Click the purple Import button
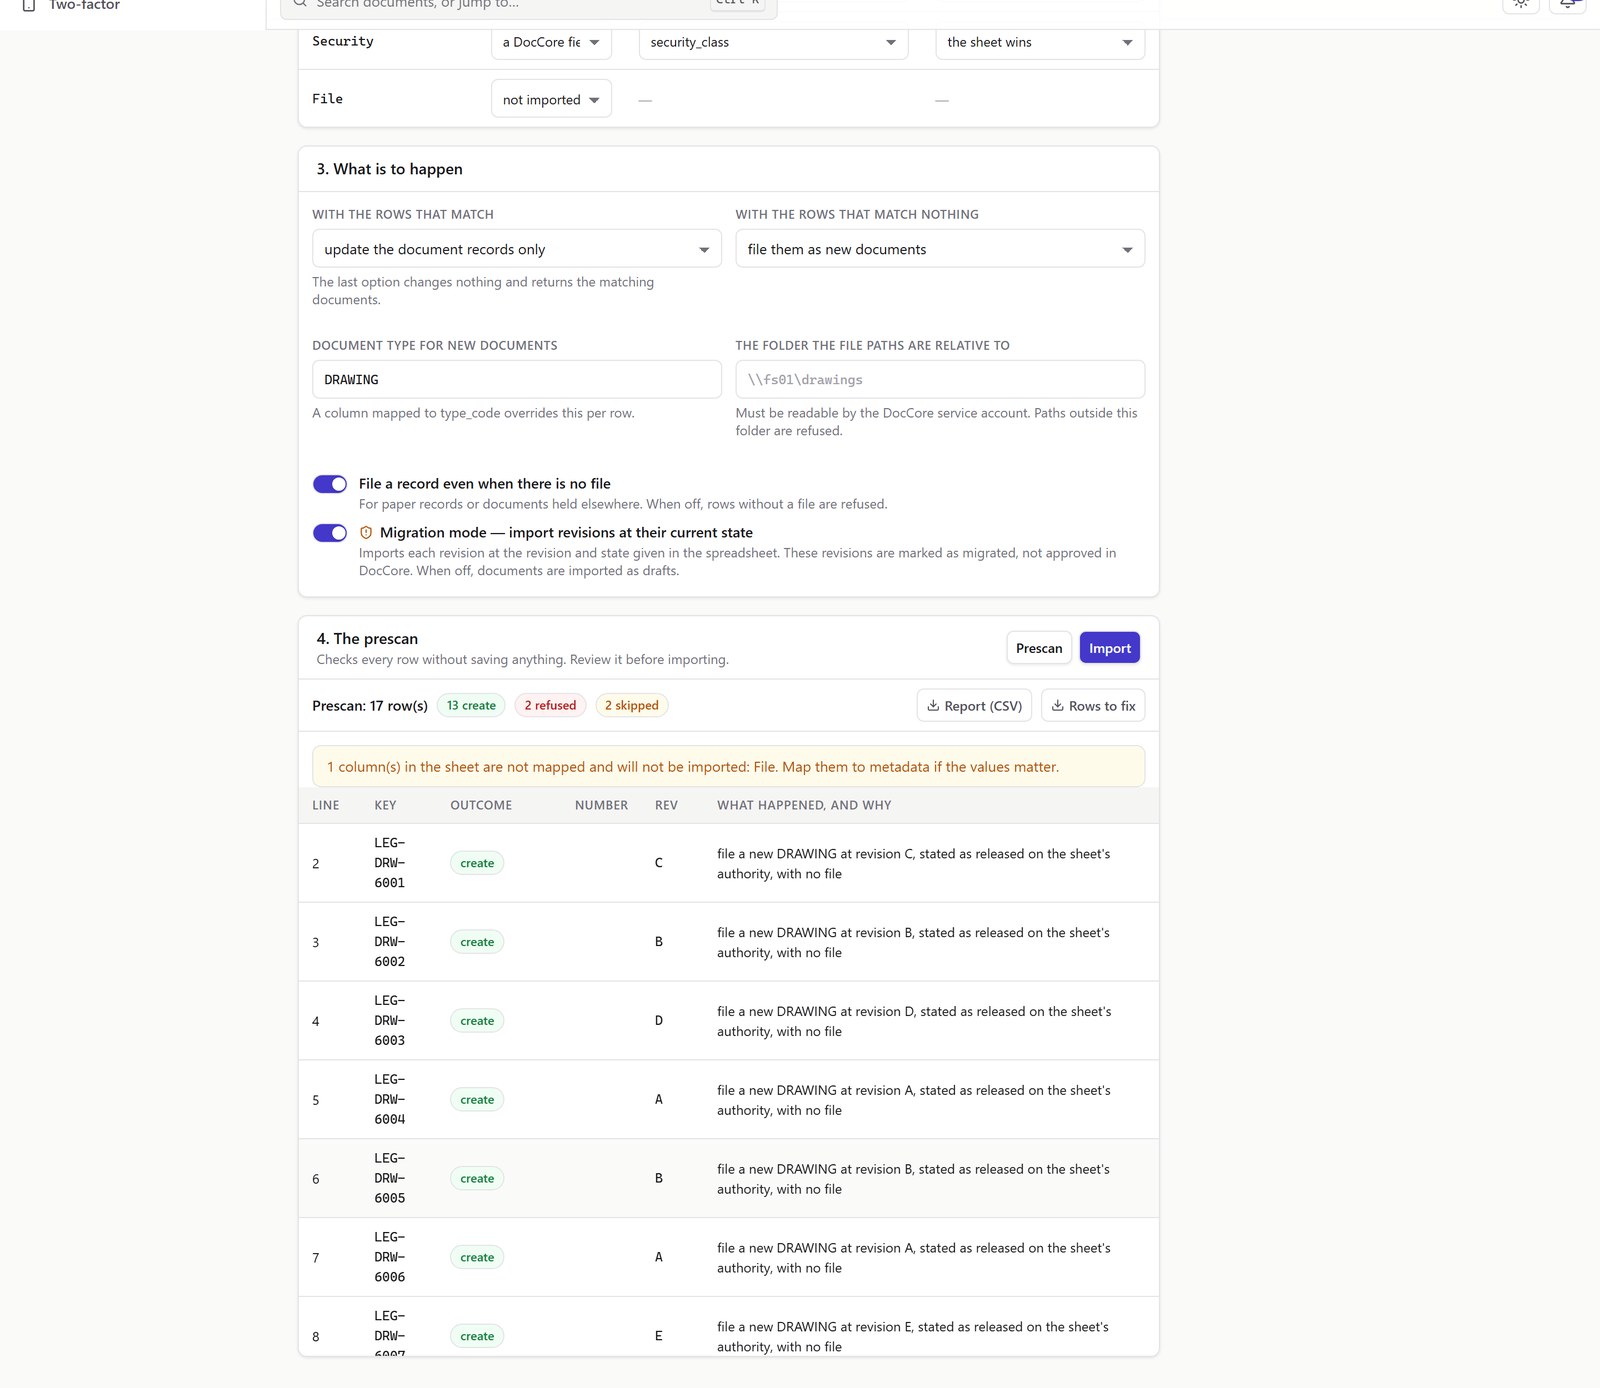 pos(1110,648)
